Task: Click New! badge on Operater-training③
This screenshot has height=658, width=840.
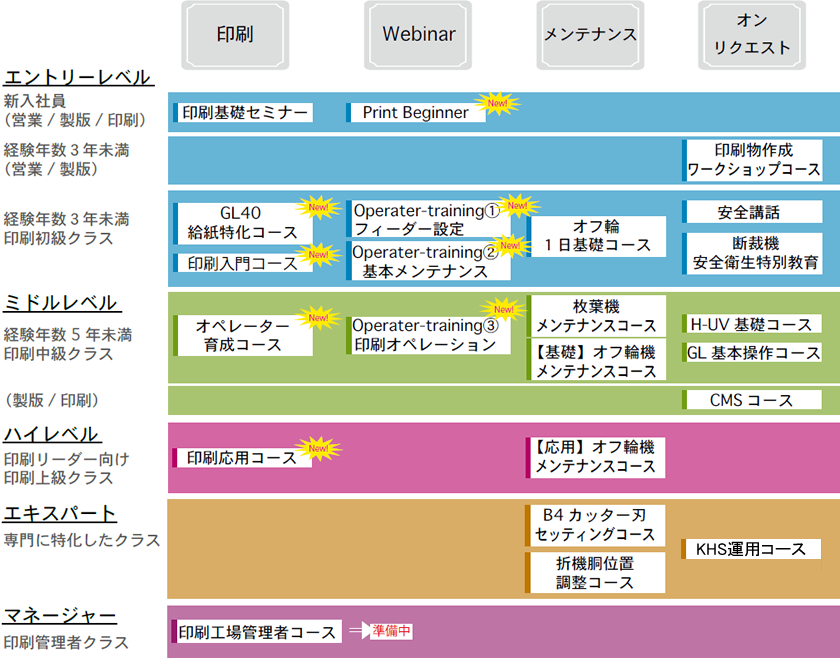Action: click(x=504, y=309)
